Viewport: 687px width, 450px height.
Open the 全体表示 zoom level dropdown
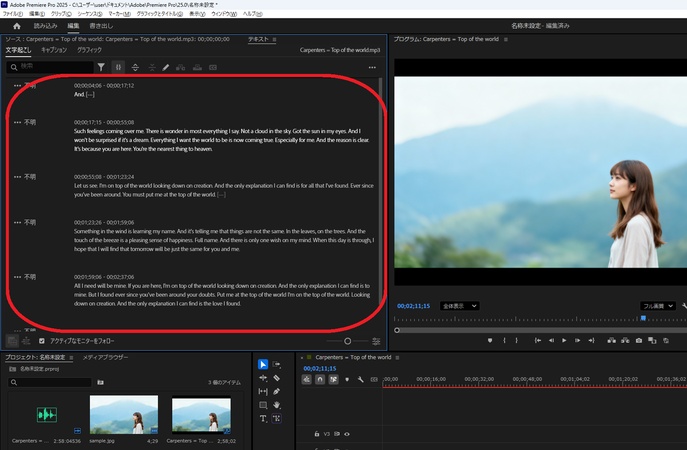click(x=460, y=306)
